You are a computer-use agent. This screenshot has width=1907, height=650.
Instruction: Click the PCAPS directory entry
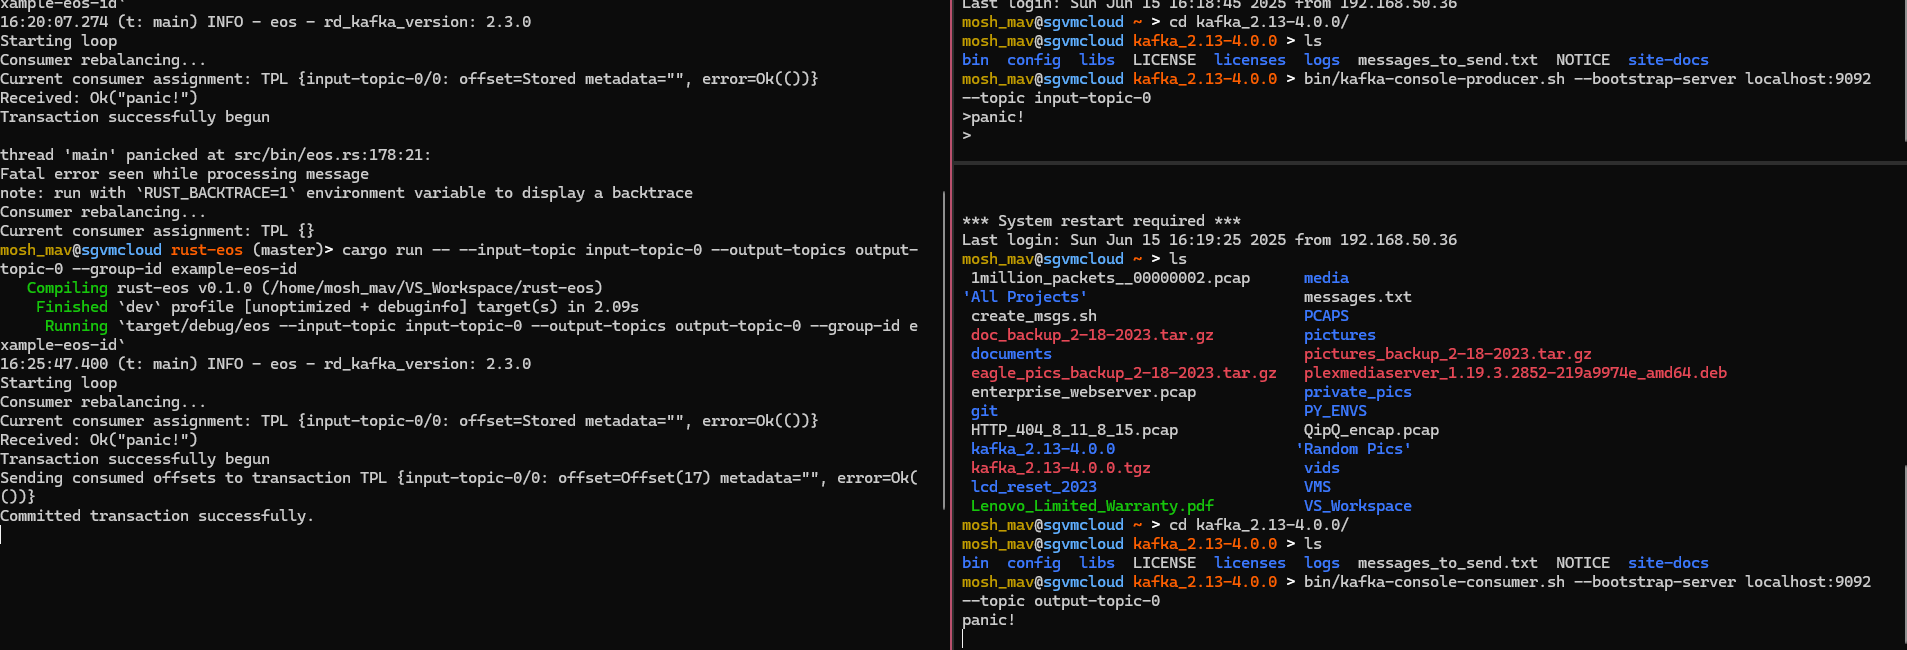[1326, 316]
